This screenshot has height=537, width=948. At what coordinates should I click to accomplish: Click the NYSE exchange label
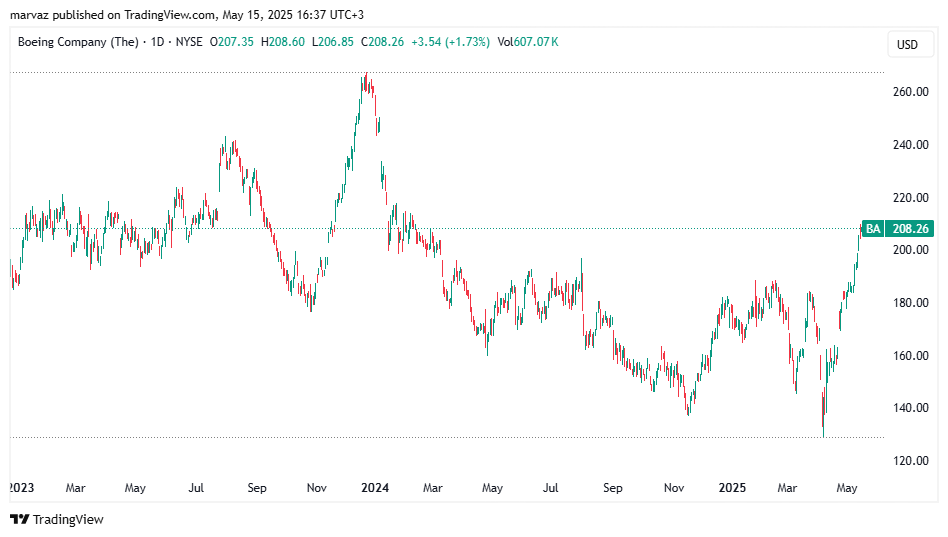[189, 42]
